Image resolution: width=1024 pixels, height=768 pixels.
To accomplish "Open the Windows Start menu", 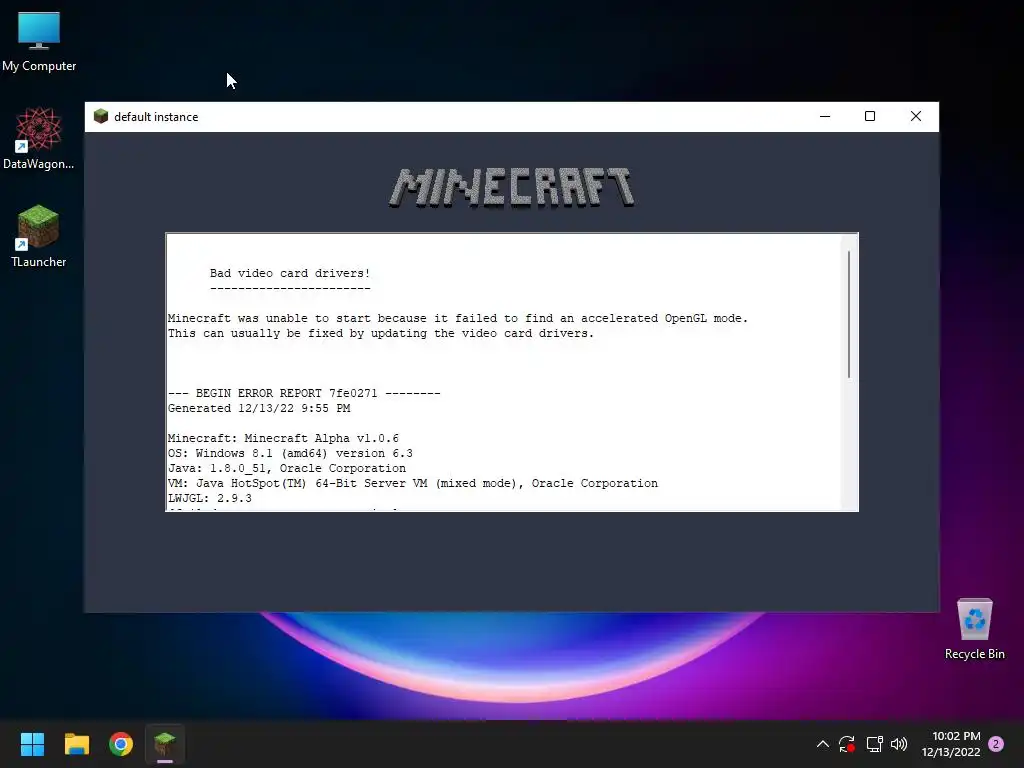I will pyautogui.click(x=32, y=744).
